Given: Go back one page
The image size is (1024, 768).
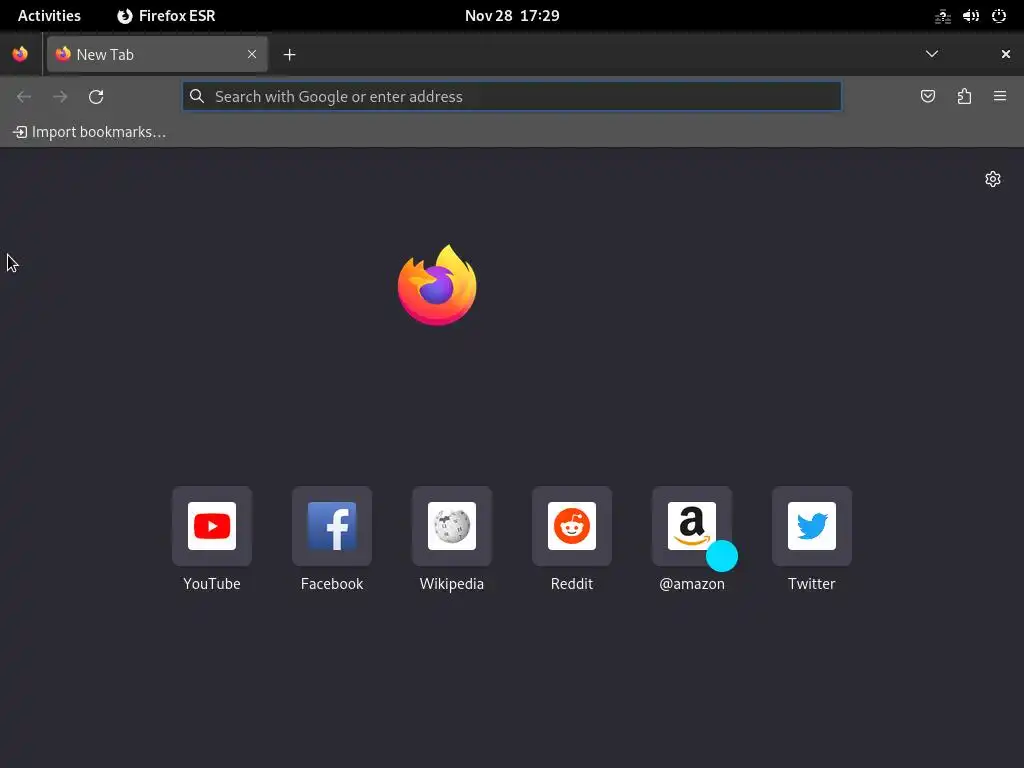Looking at the screenshot, I should (x=24, y=97).
